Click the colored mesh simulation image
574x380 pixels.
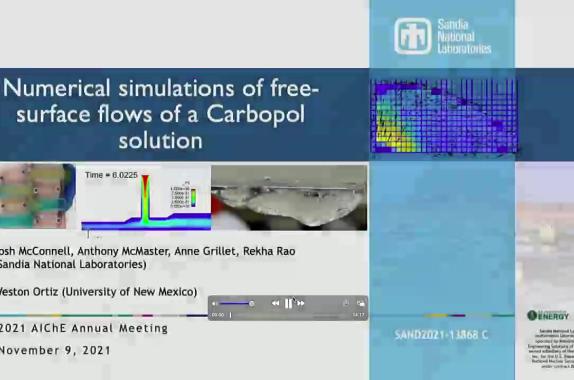pyautogui.click(x=444, y=116)
